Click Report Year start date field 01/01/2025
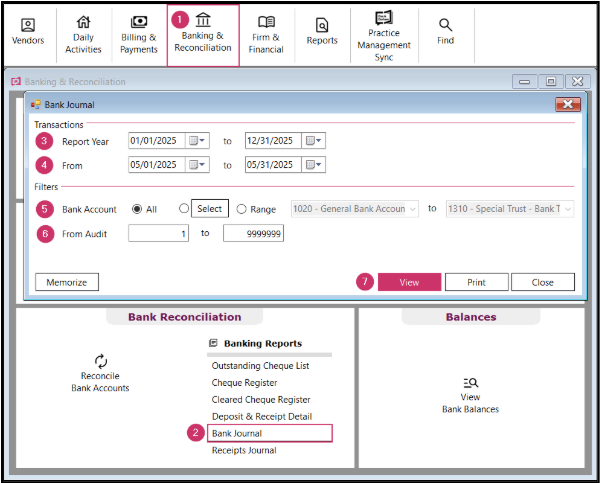The width and height of the screenshot is (600, 483). pyautogui.click(x=157, y=140)
